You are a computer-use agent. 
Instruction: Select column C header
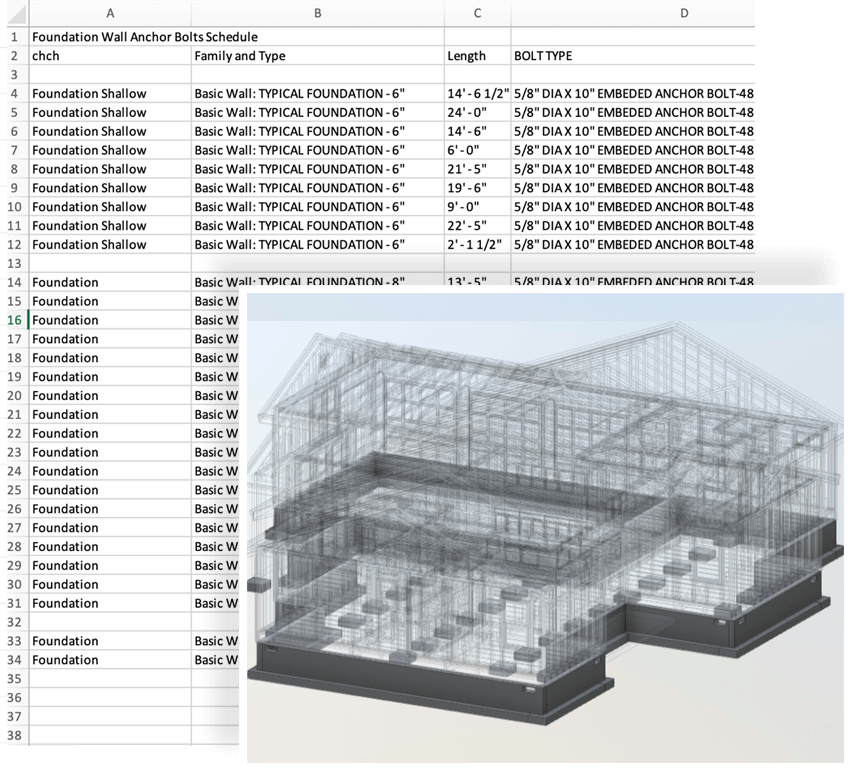477,13
